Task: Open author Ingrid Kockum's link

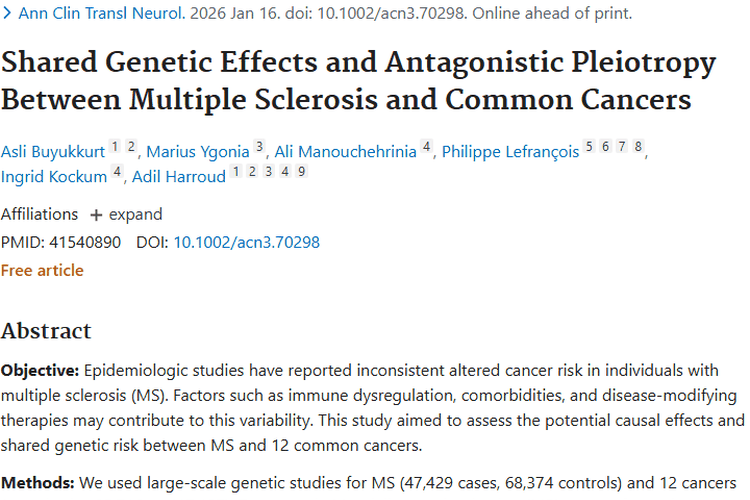Action: click(x=54, y=177)
